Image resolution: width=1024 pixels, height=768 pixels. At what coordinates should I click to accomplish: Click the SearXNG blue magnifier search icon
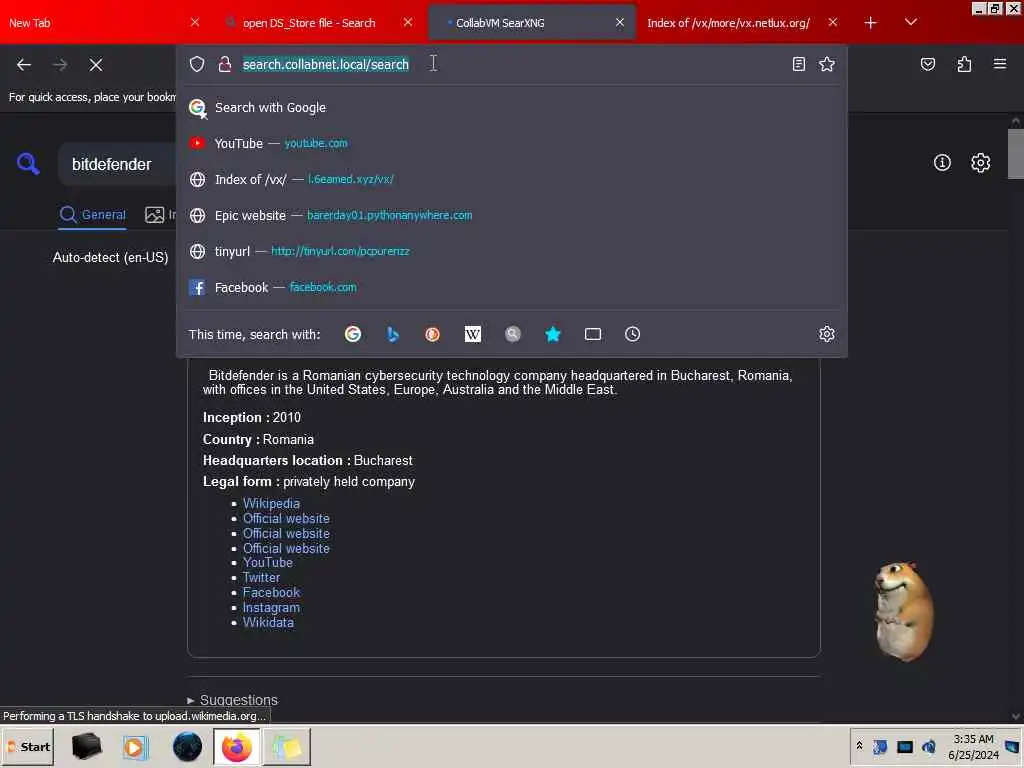point(28,163)
